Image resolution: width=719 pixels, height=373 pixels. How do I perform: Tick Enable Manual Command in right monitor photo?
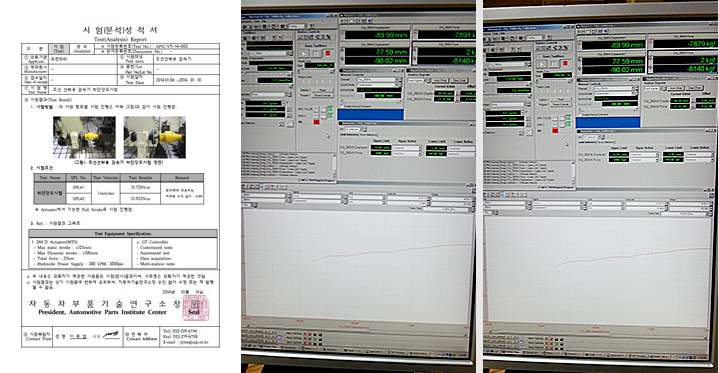click(580, 115)
